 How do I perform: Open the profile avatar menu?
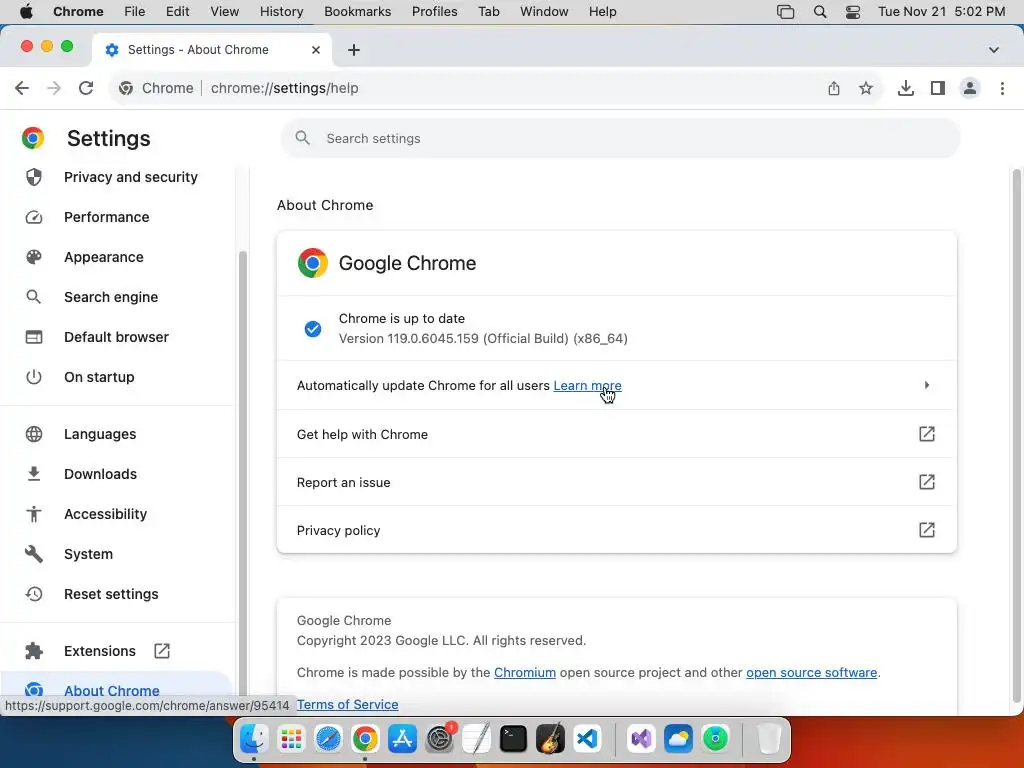coord(970,88)
